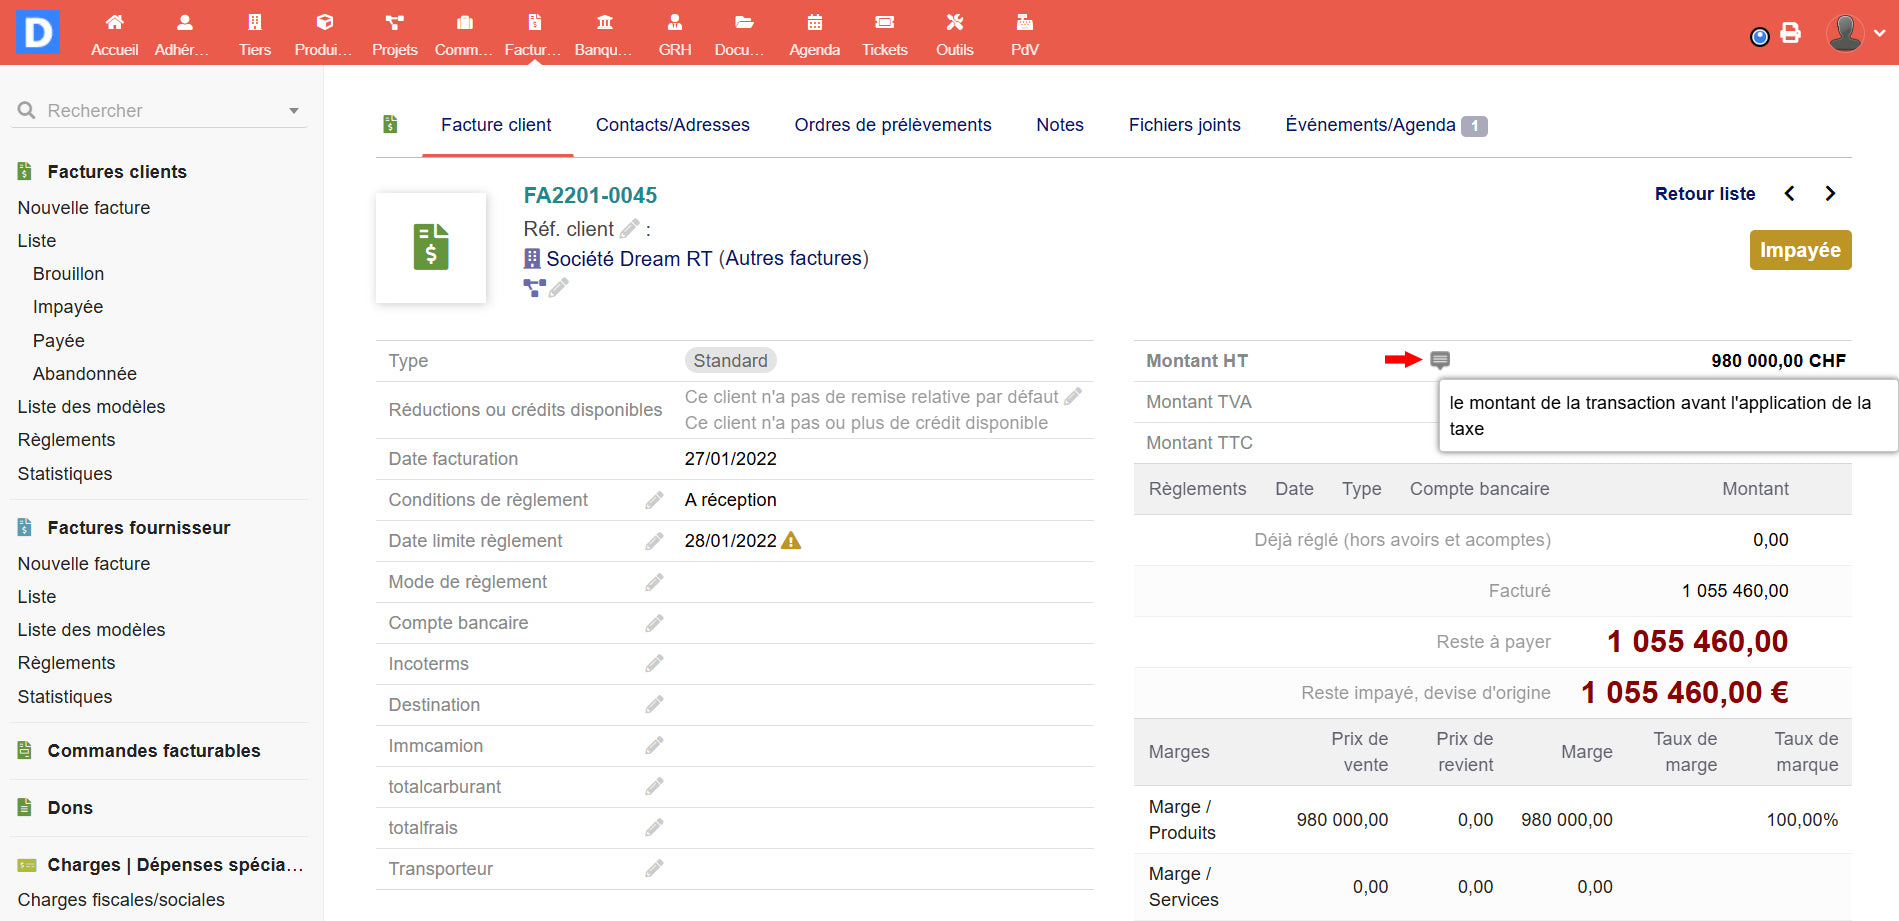1899x921 pixels.
Task: Open the Fichiers joints tab
Action: (1184, 125)
